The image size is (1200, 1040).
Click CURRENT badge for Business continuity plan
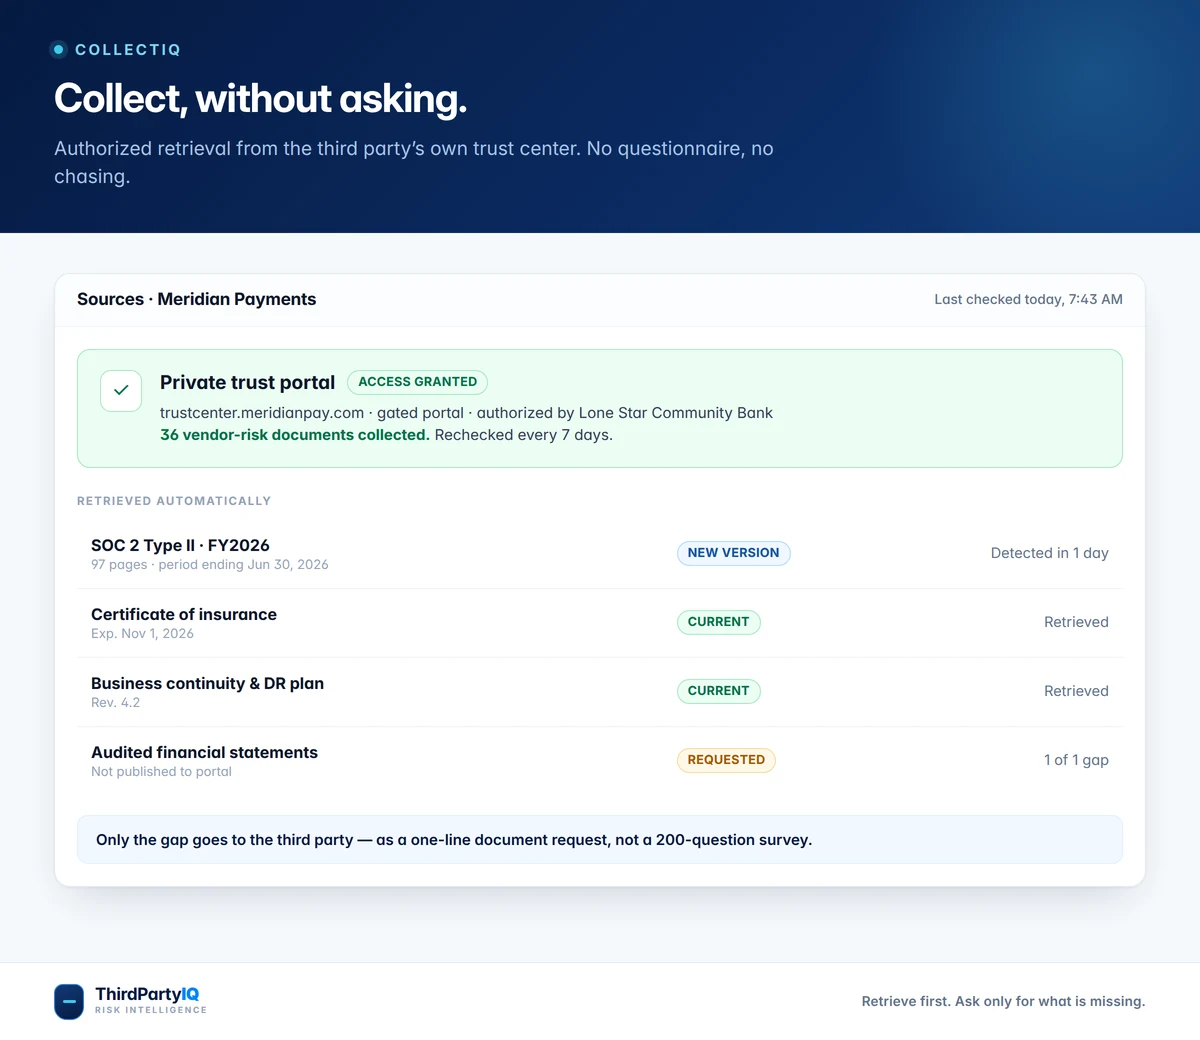click(x=718, y=691)
